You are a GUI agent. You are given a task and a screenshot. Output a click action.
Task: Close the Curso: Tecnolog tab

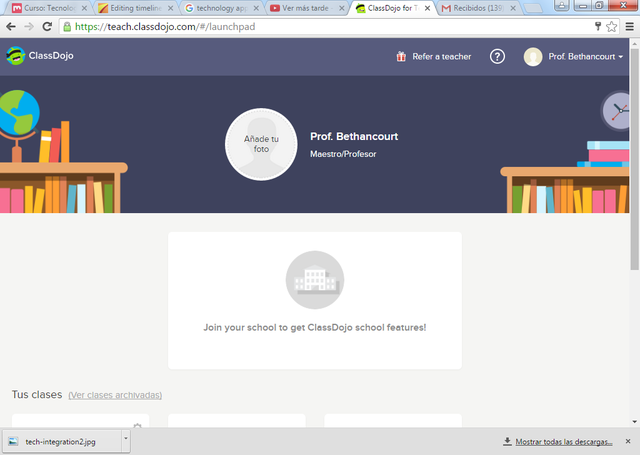[x=84, y=8]
